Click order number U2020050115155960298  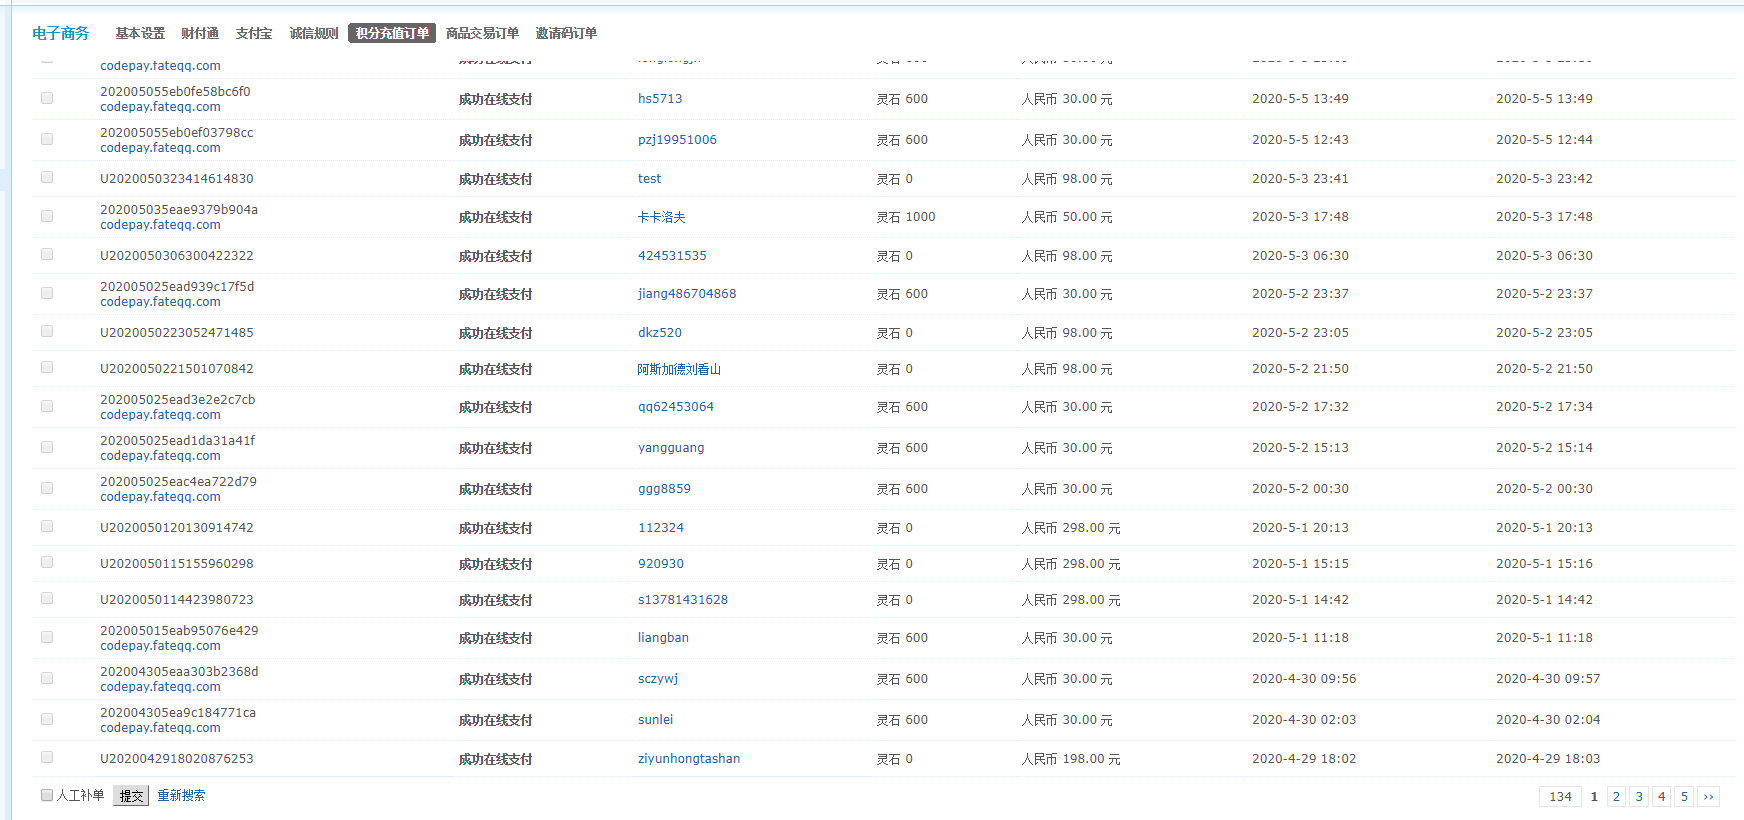pos(177,564)
